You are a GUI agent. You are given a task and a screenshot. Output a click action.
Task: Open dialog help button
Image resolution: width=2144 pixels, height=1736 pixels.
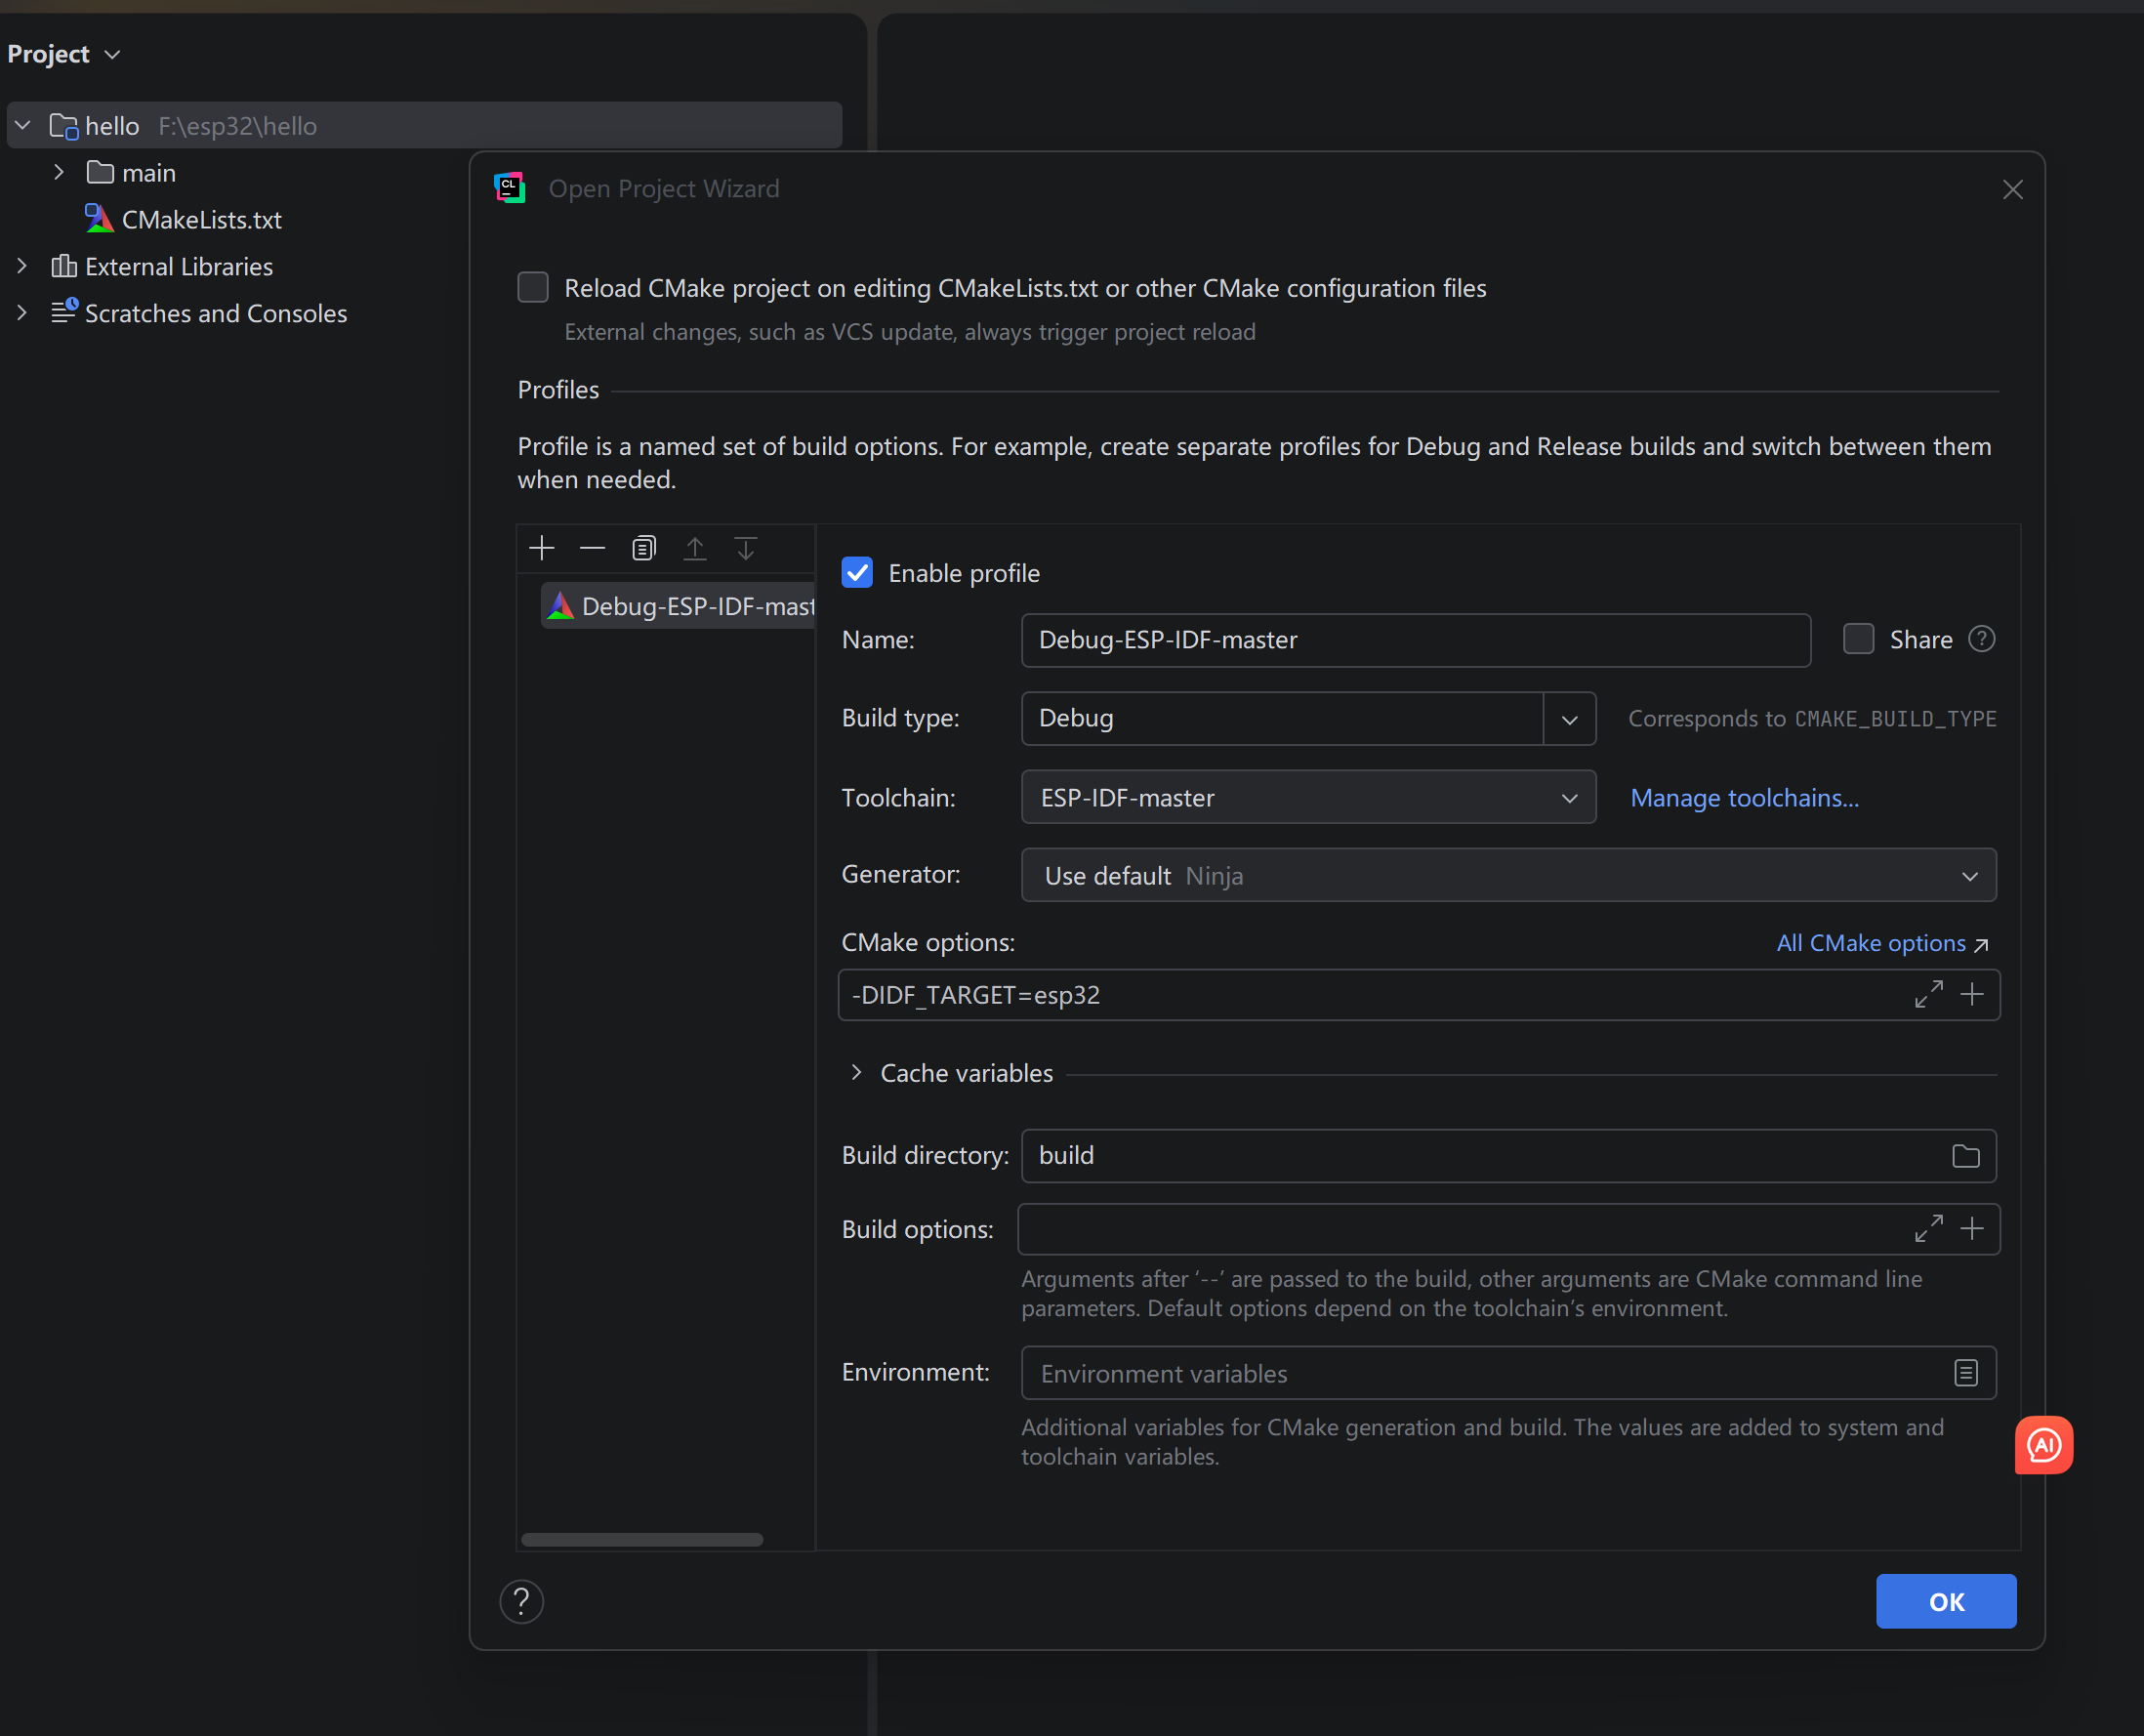point(522,1601)
